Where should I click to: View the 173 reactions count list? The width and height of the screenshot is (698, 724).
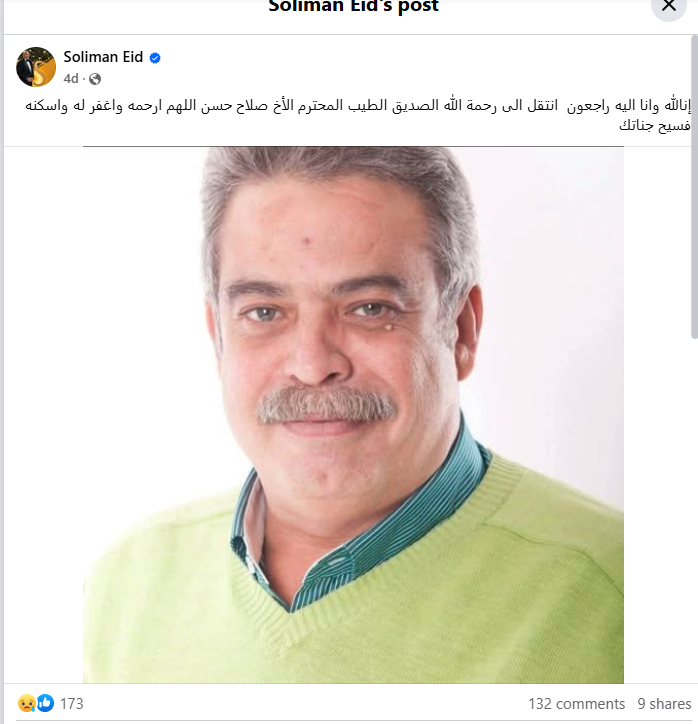click(x=72, y=703)
